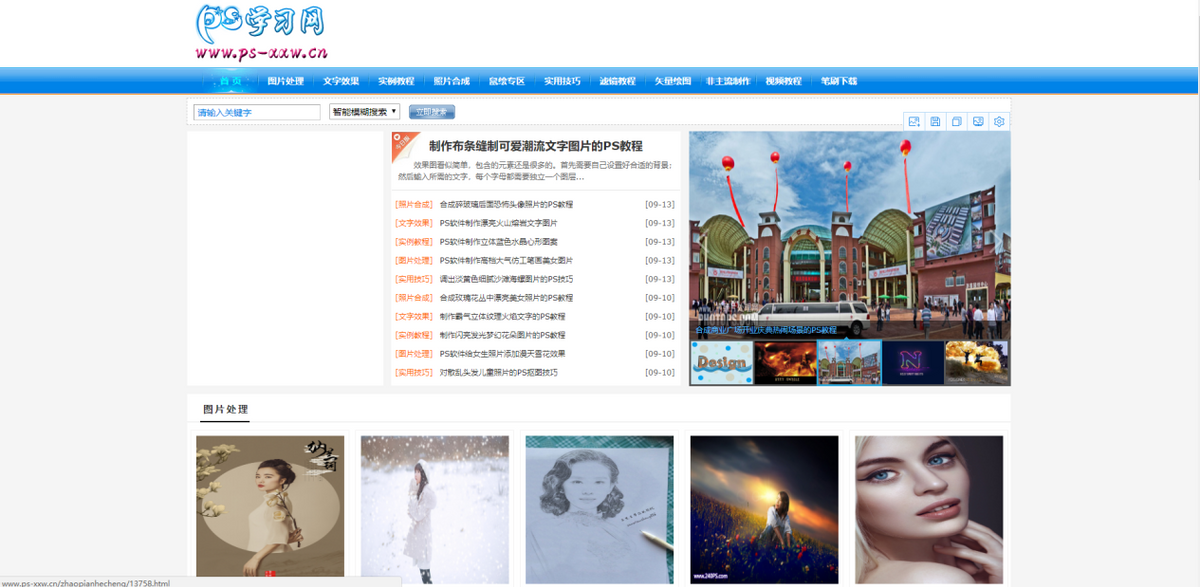The height and width of the screenshot is (587, 1200).
Task: Open the 视频教程 navigation menu item
Action: pos(784,81)
